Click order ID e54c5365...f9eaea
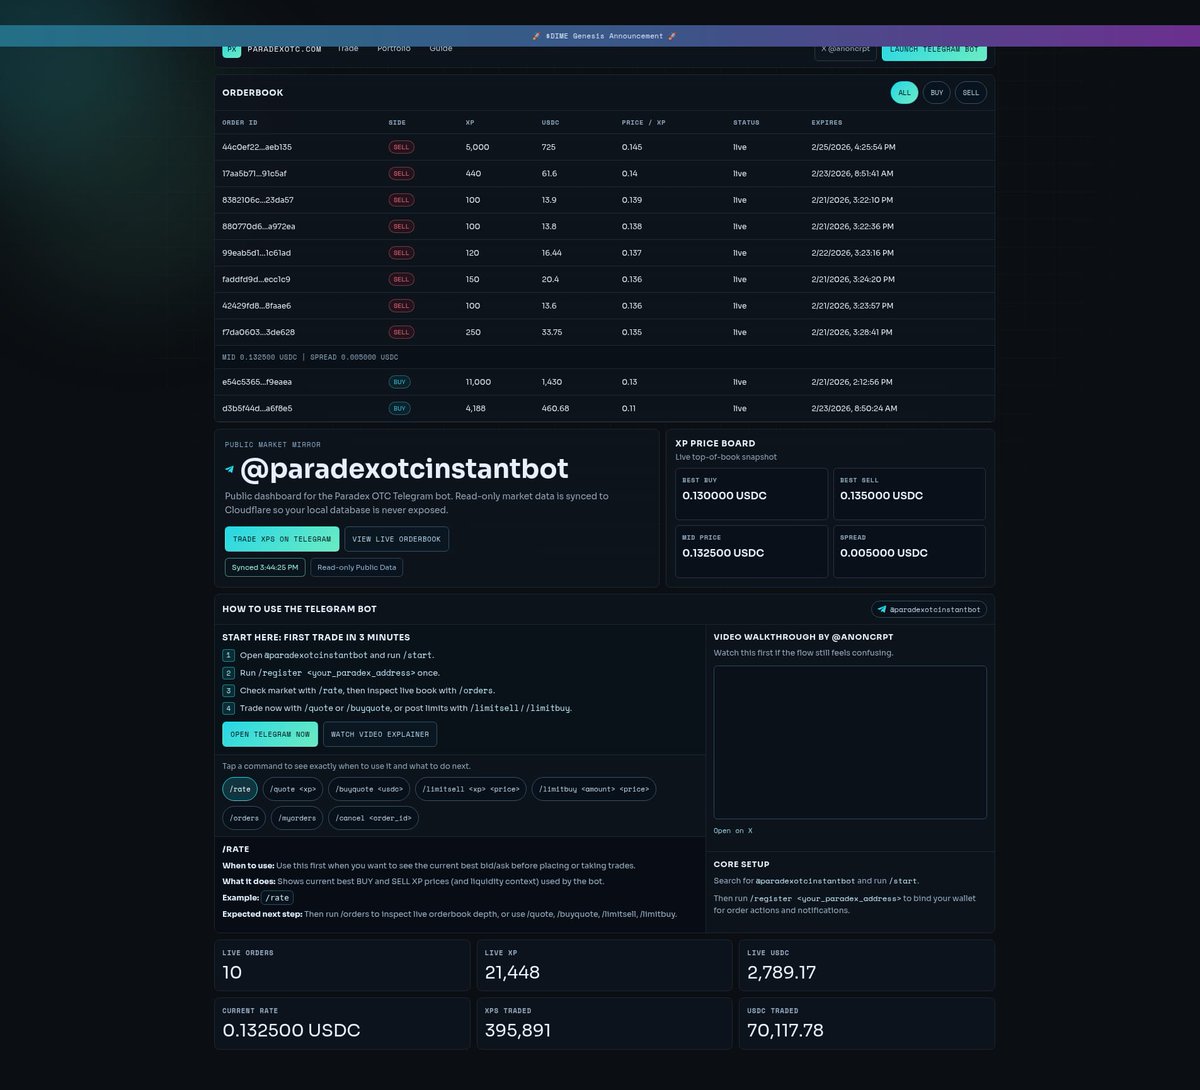The height and width of the screenshot is (1090, 1200). point(257,382)
